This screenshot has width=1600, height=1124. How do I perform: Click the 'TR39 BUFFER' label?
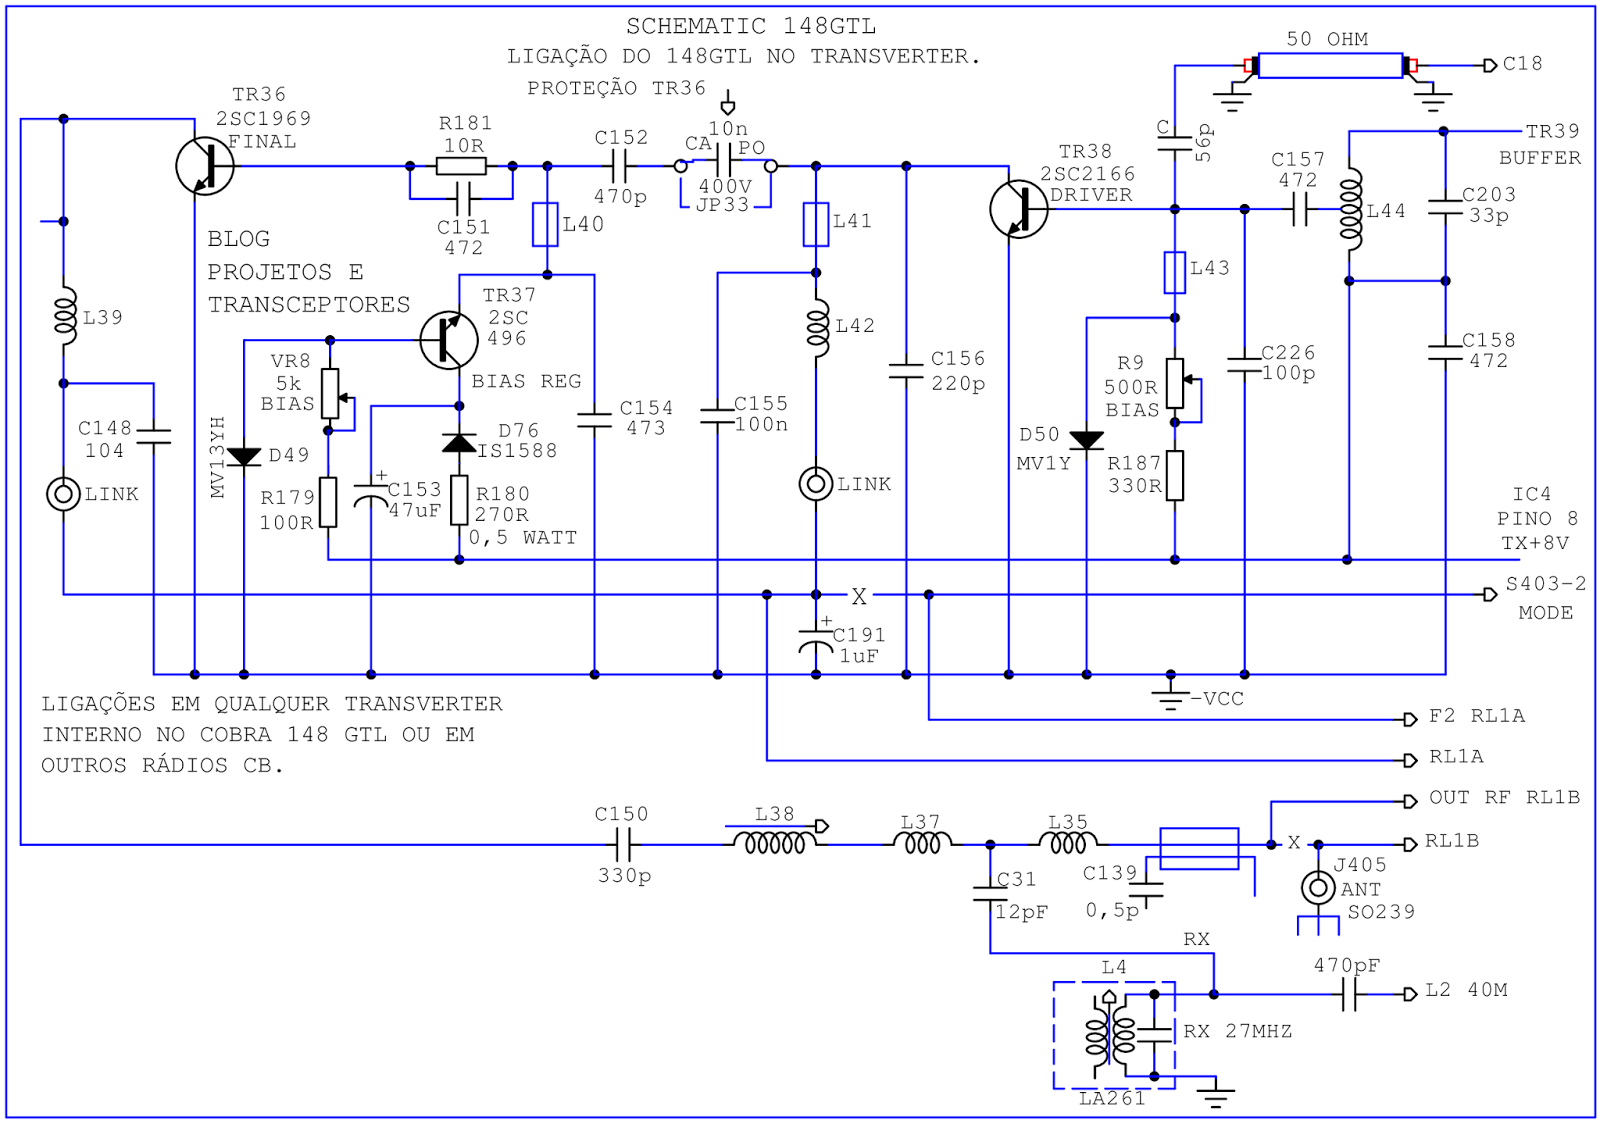click(x=1540, y=145)
